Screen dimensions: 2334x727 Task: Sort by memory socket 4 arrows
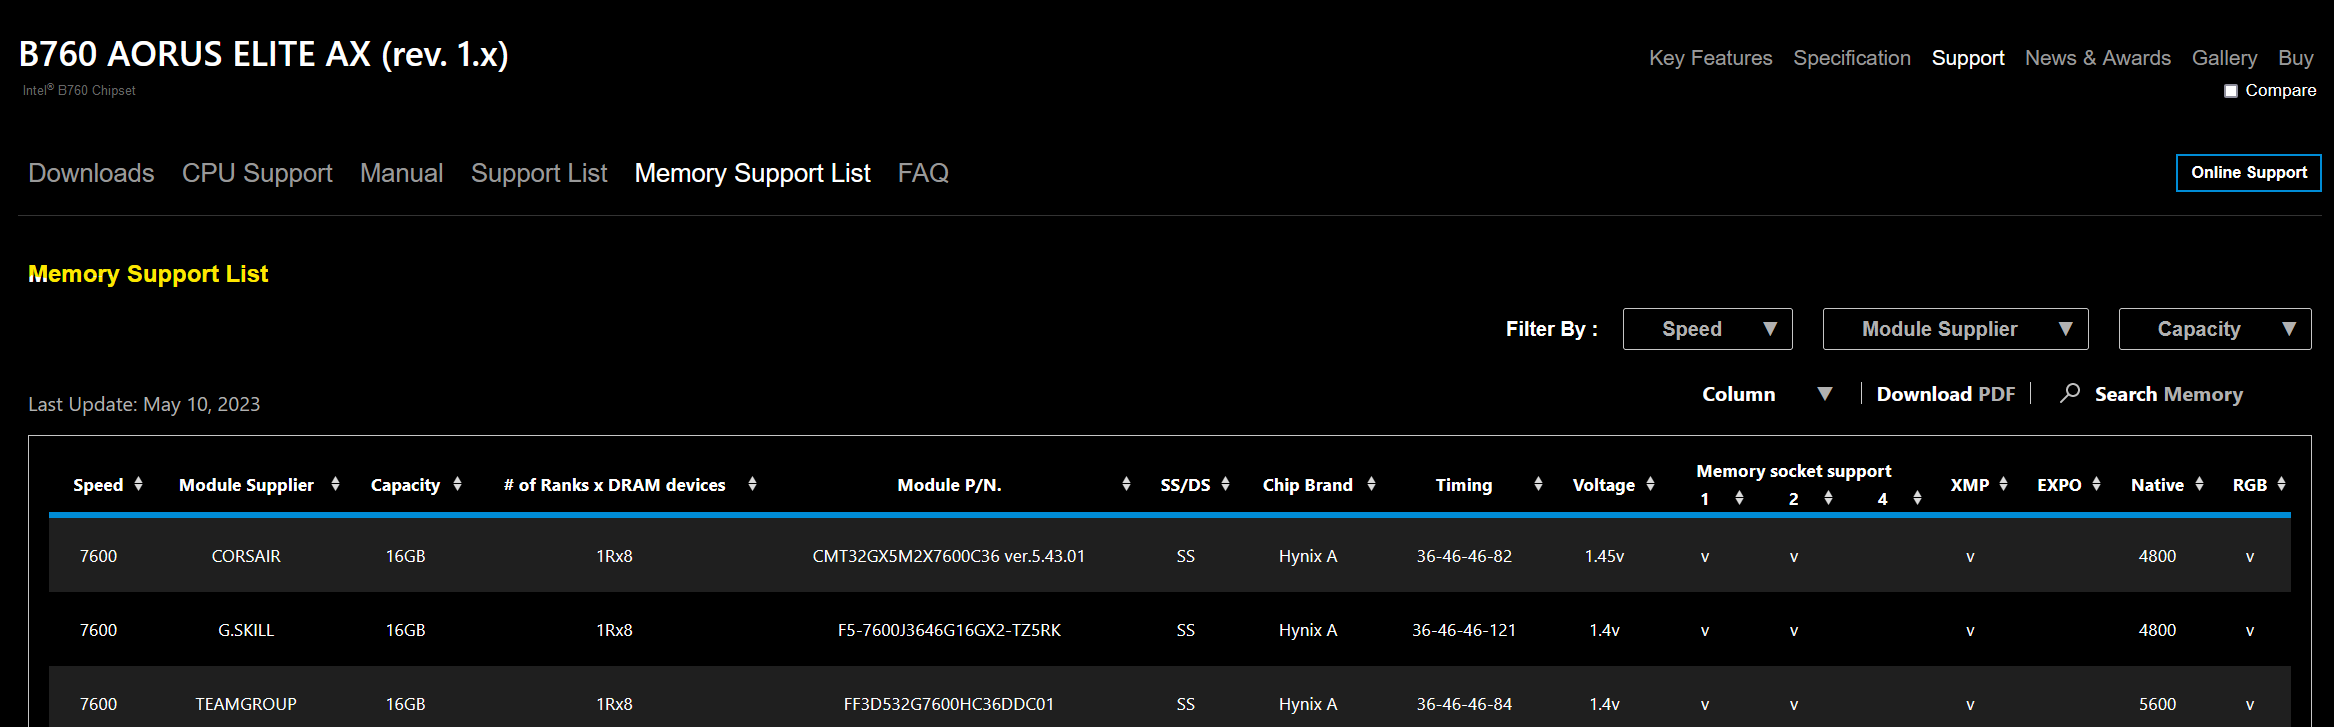[x=1917, y=498]
